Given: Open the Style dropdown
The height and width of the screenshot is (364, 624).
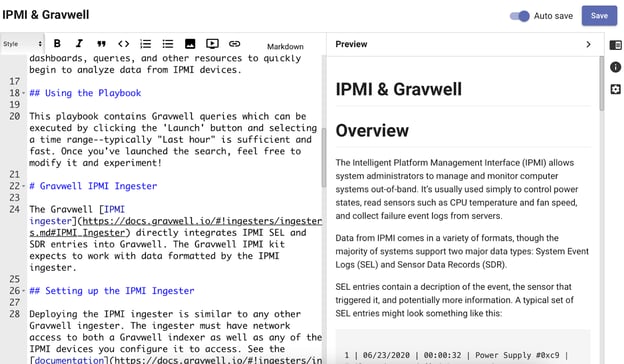Looking at the screenshot, I should [x=22, y=44].
